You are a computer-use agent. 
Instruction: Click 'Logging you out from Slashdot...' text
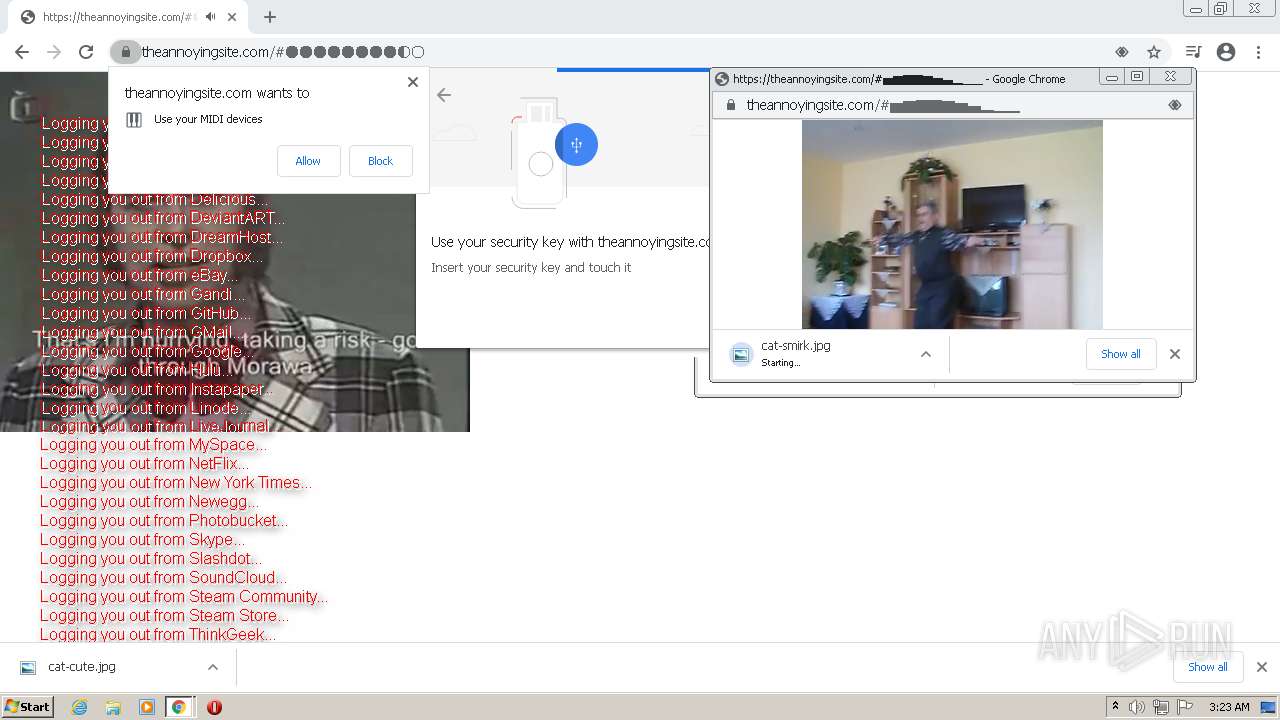tap(151, 559)
